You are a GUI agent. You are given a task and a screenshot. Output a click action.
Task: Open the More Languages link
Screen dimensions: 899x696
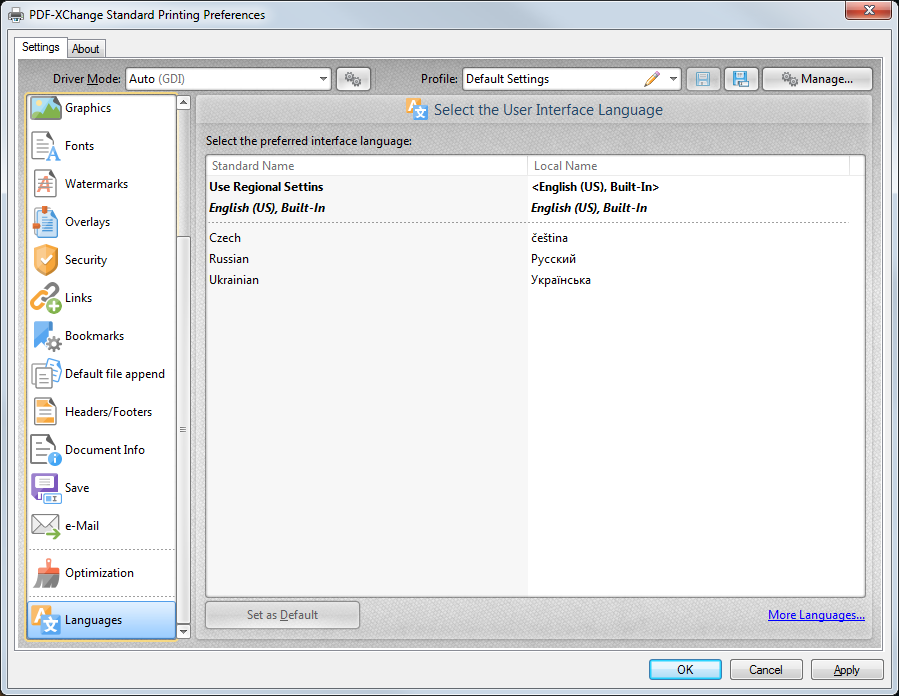point(816,615)
